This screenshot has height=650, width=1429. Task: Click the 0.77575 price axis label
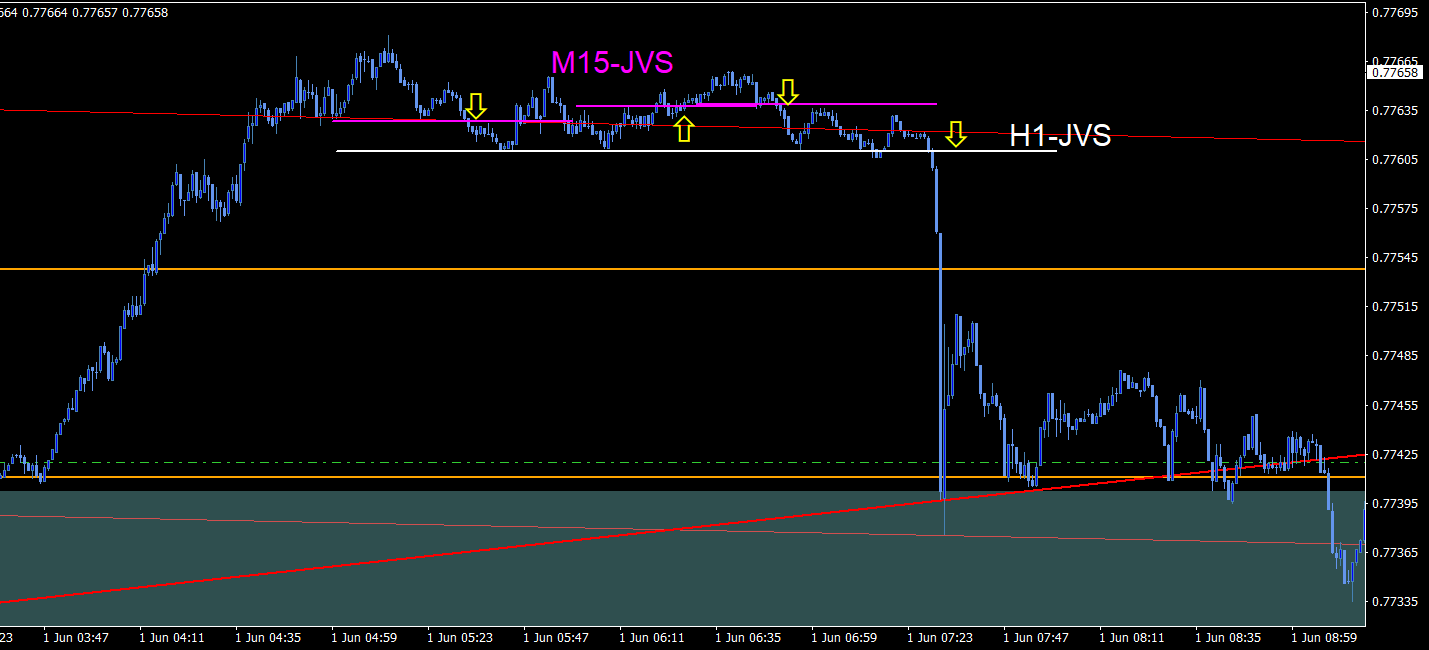tap(1397, 209)
